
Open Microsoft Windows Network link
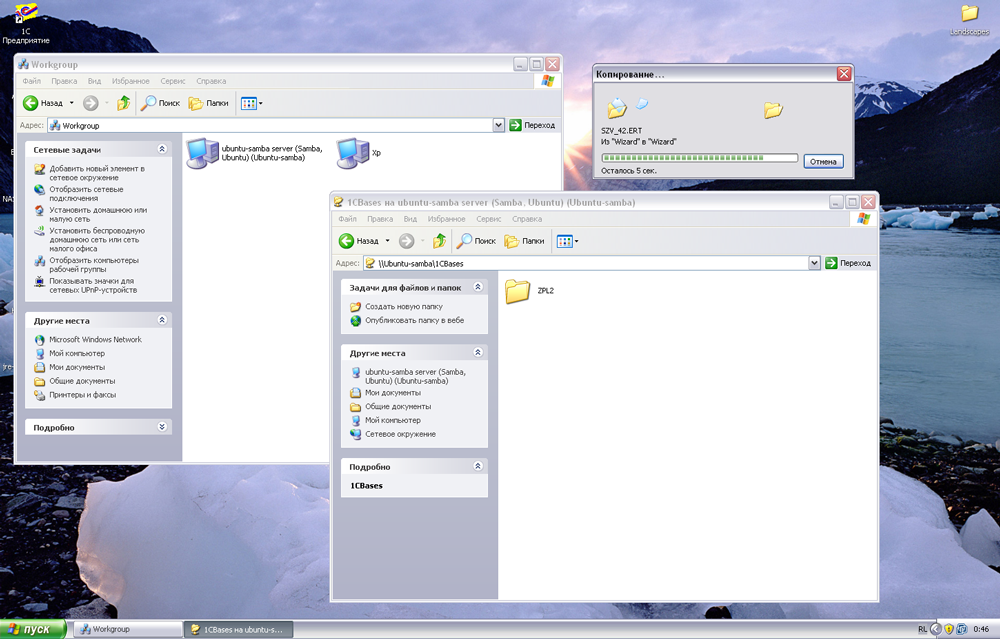95,339
